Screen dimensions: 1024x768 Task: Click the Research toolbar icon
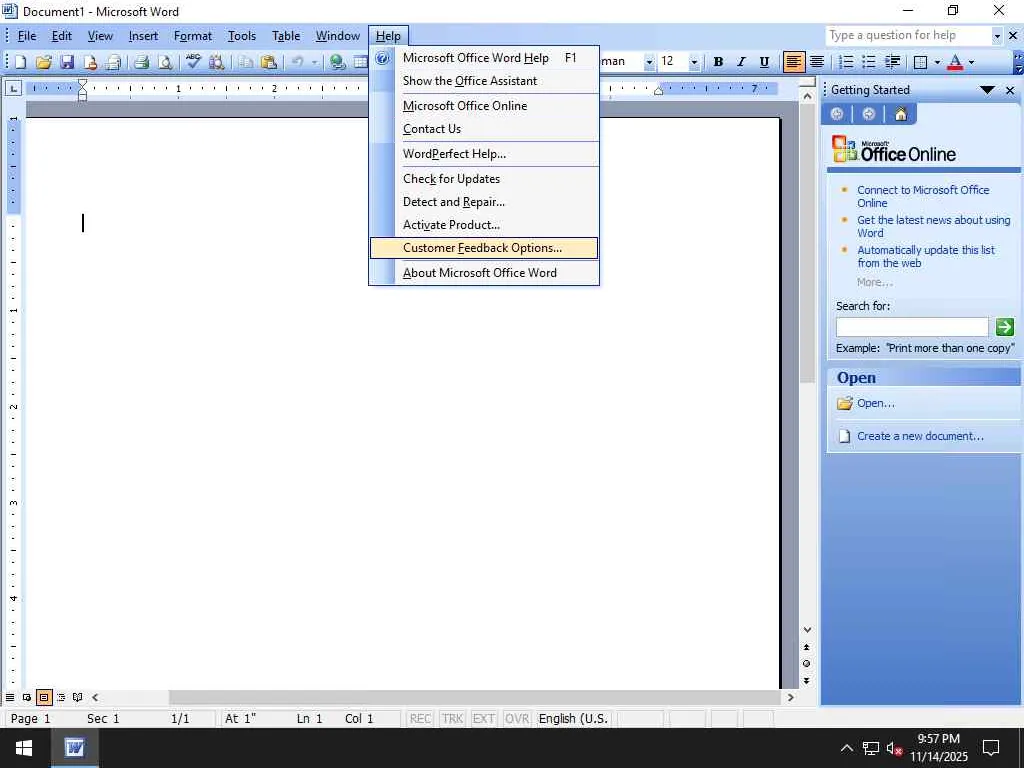click(x=216, y=62)
